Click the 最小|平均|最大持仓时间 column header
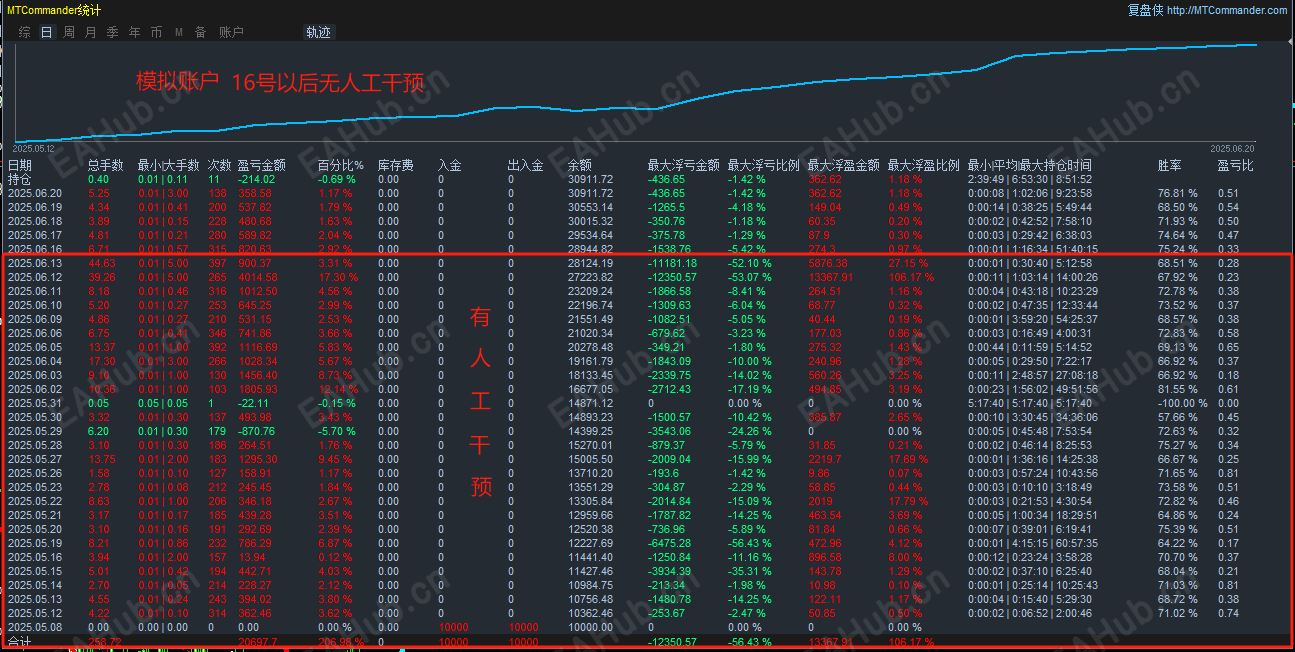Viewport: 1295px width, 652px height. click(1030, 165)
